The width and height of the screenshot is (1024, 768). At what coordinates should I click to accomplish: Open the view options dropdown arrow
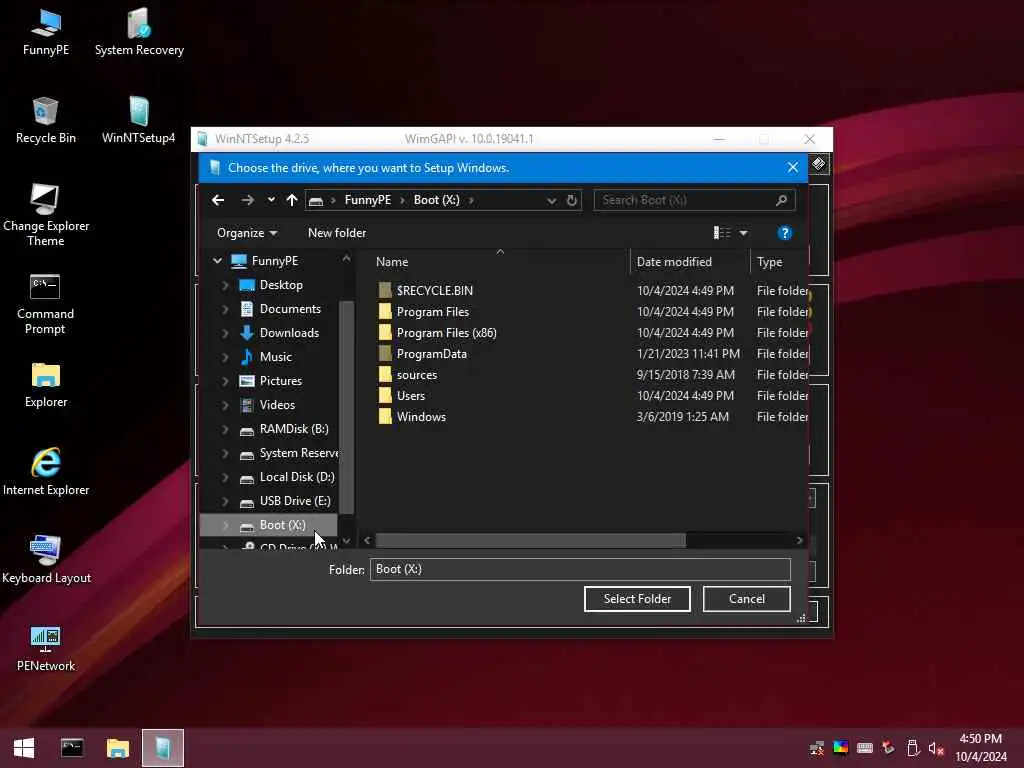(743, 233)
